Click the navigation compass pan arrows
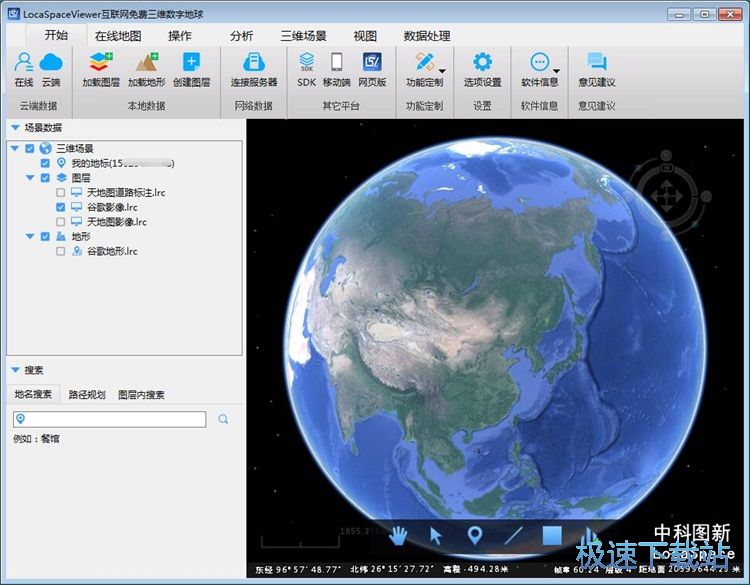 666,196
